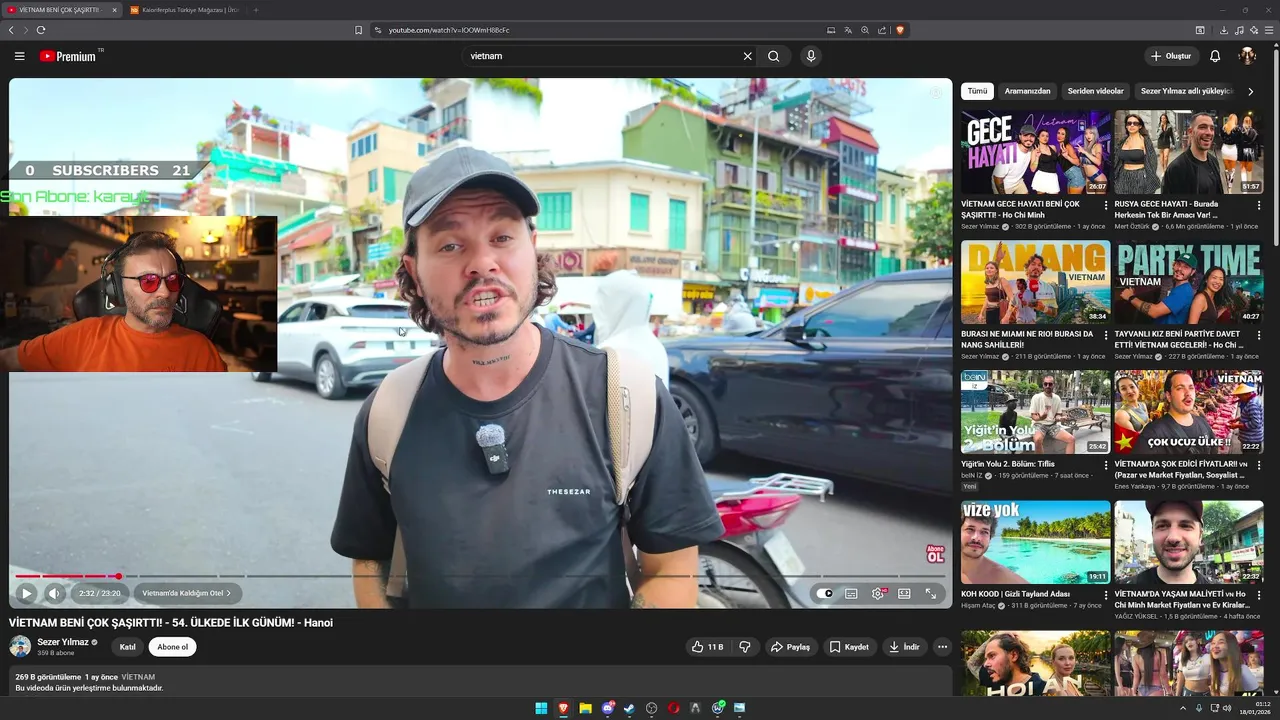Viewport: 1280px width, 720px height.
Task: Subscribe with Abone ol button
Action: click(x=172, y=647)
